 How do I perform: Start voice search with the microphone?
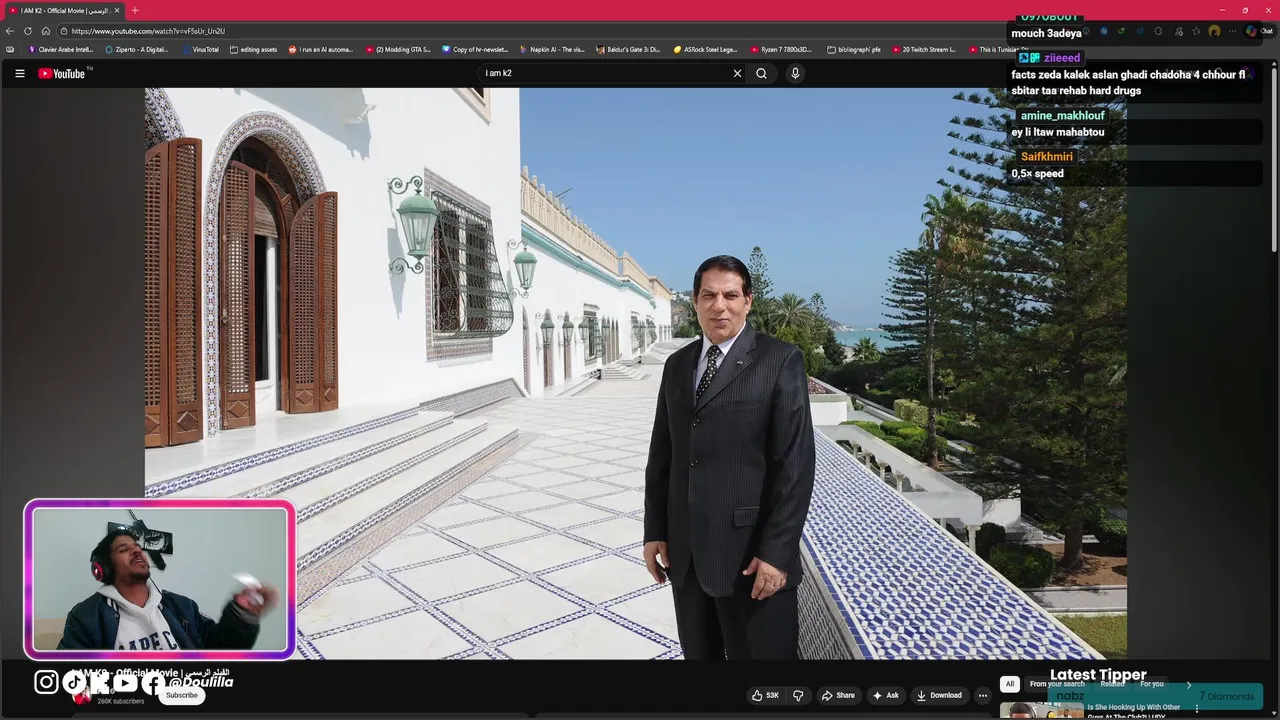point(795,73)
